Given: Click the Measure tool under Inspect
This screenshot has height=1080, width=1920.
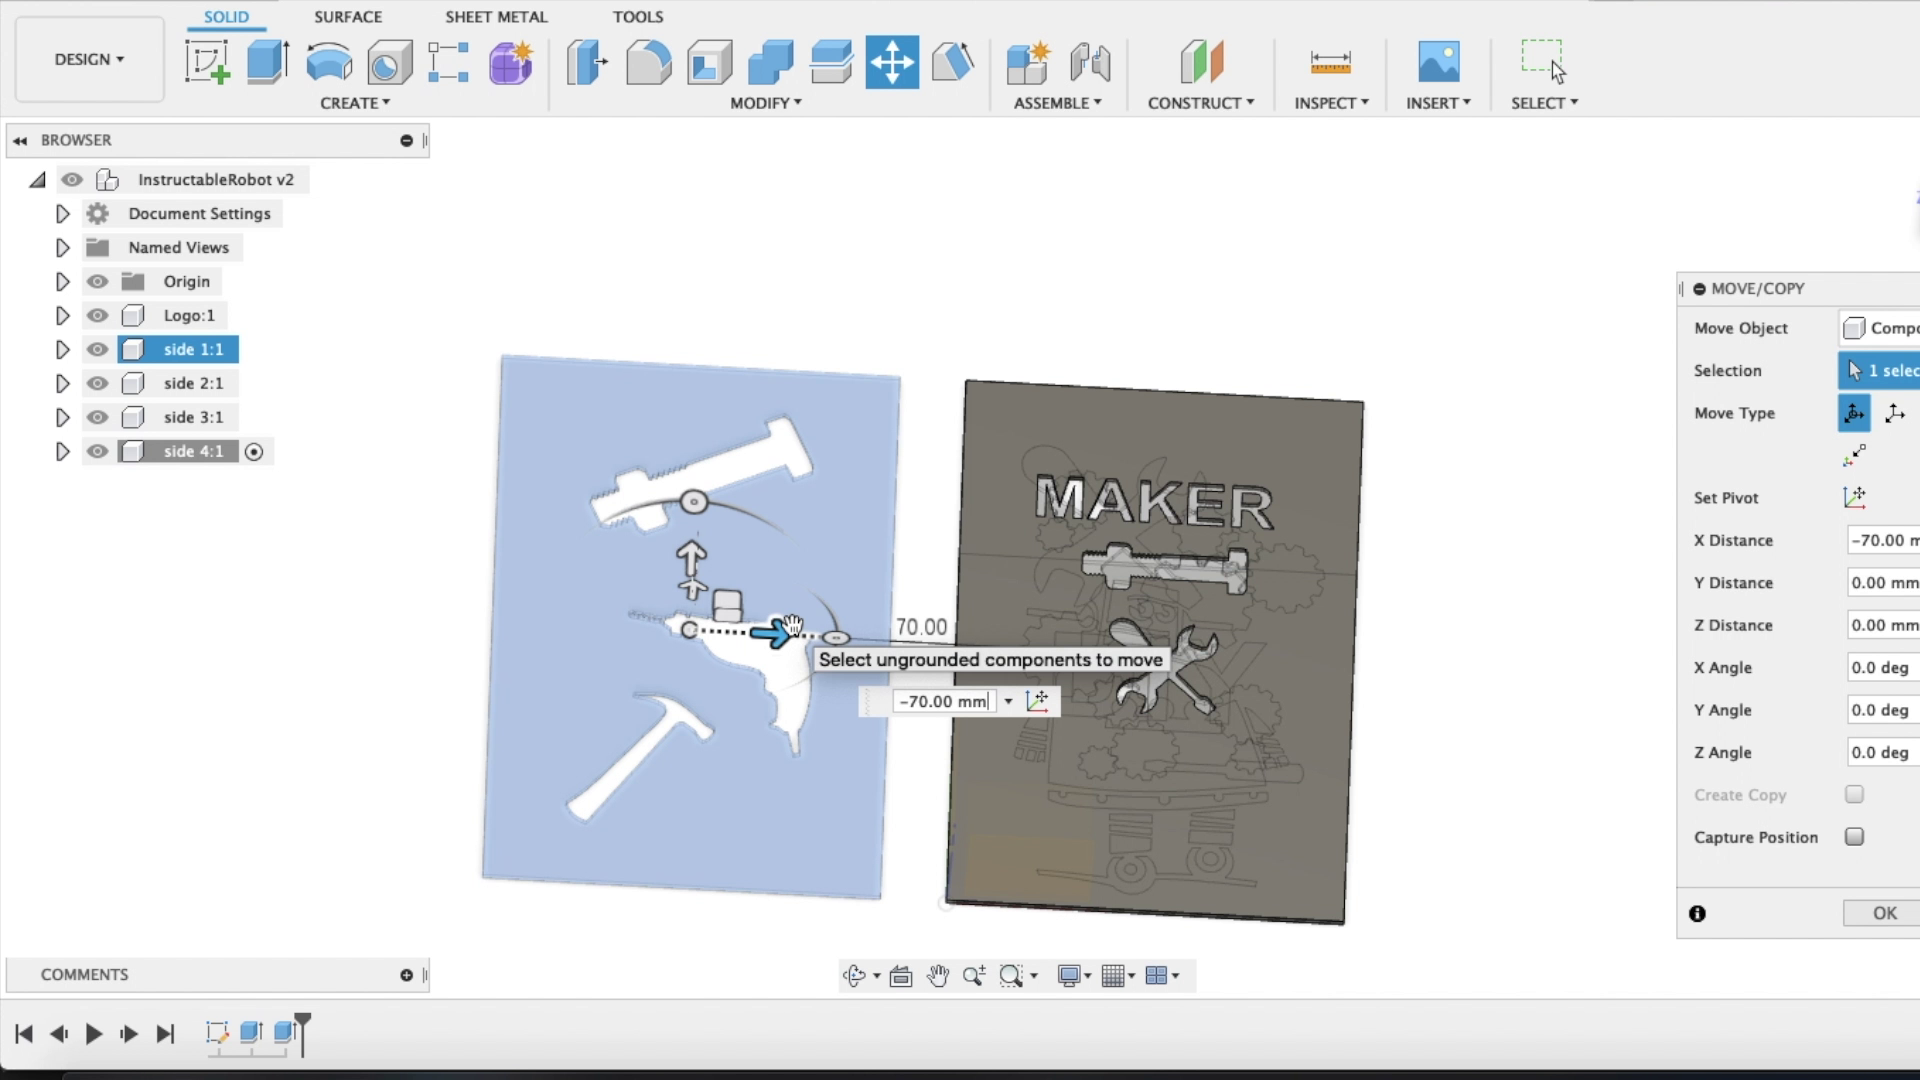Looking at the screenshot, I should click(x=1330, y=62).
